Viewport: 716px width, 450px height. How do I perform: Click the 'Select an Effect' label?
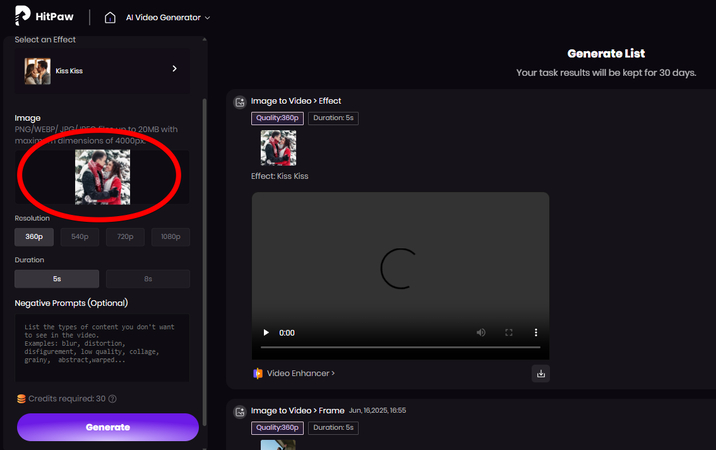[x=45, y=40]
